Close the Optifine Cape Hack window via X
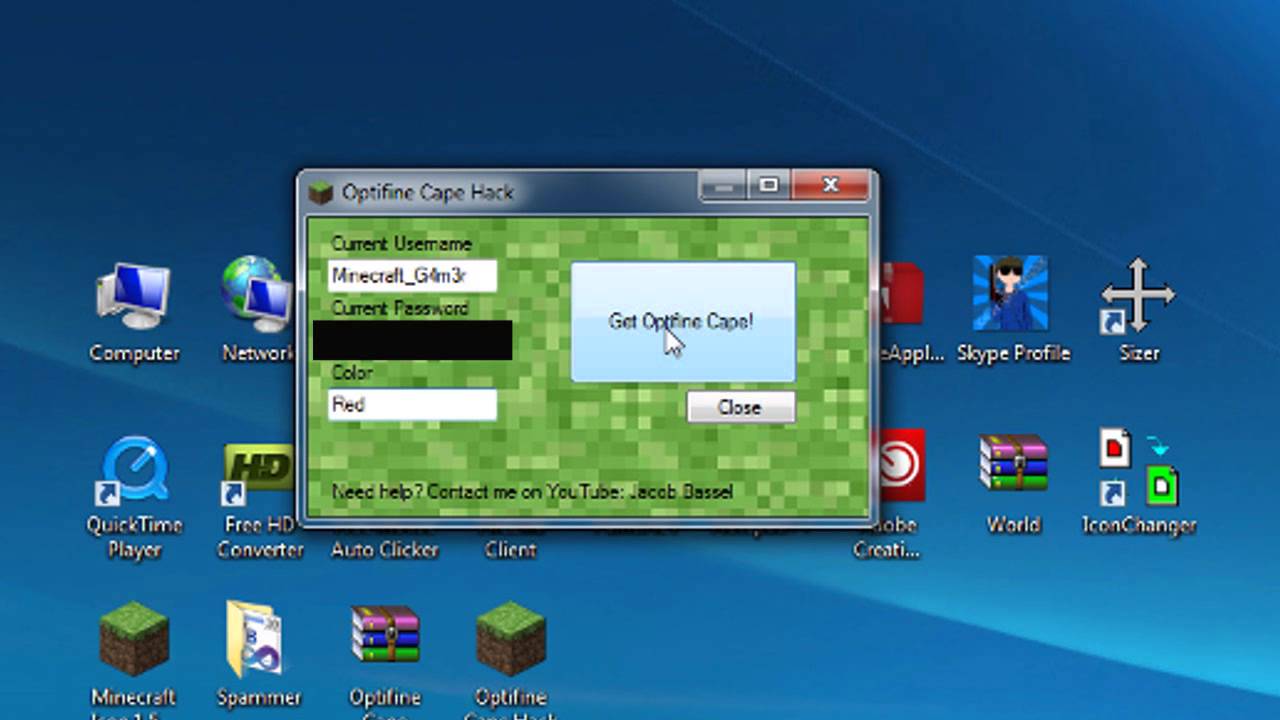1280x720 pixels. (830, 186)
